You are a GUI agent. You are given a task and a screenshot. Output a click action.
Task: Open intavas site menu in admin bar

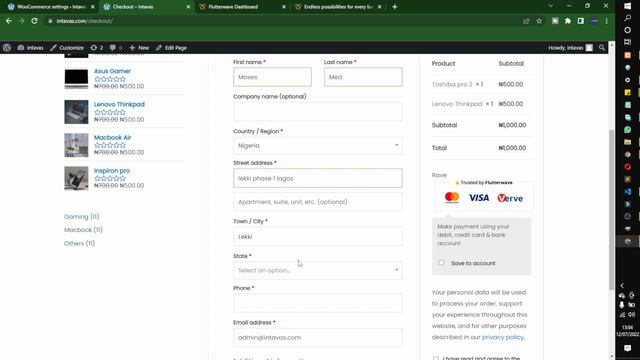coord(30,48)
